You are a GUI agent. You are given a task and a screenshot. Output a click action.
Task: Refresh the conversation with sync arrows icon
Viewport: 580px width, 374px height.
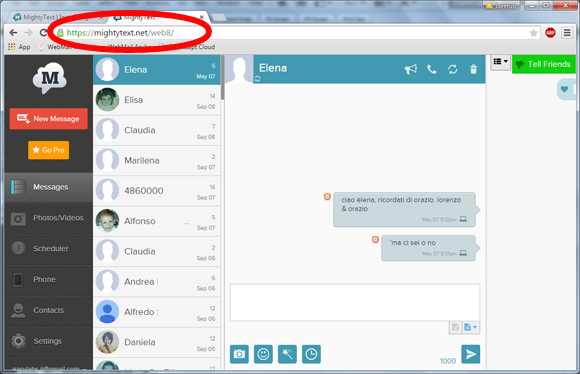point(452,69)
